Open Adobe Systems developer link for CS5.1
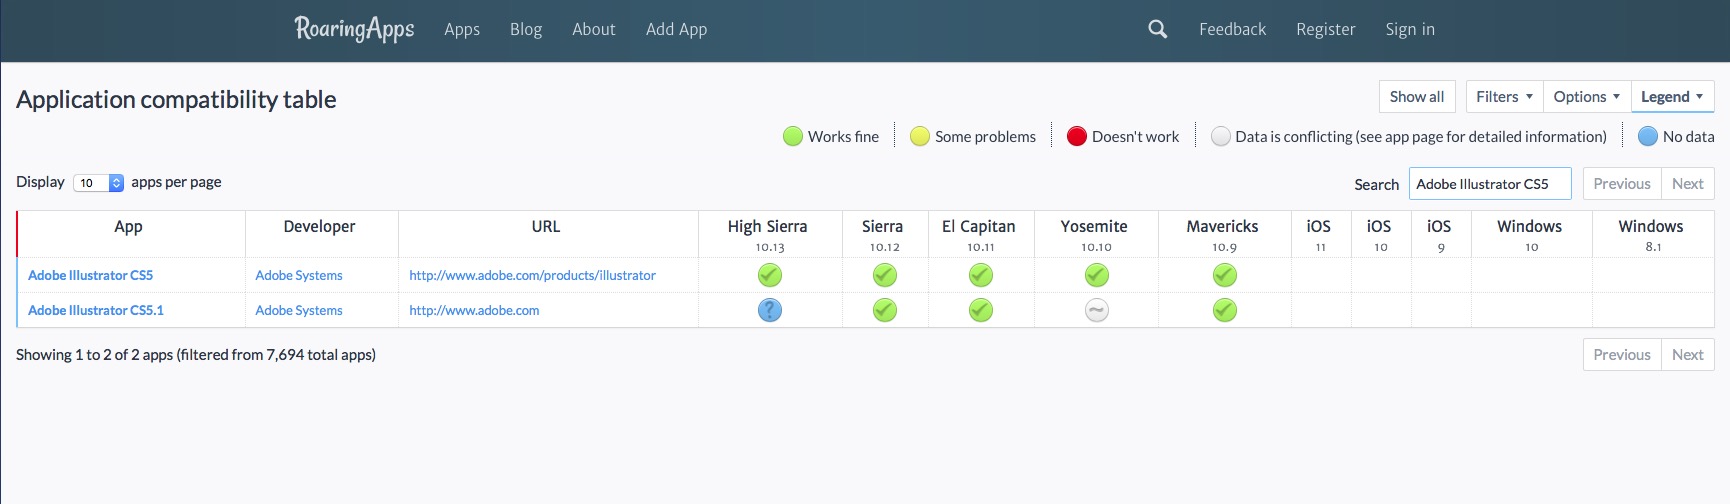 (299, 310)
